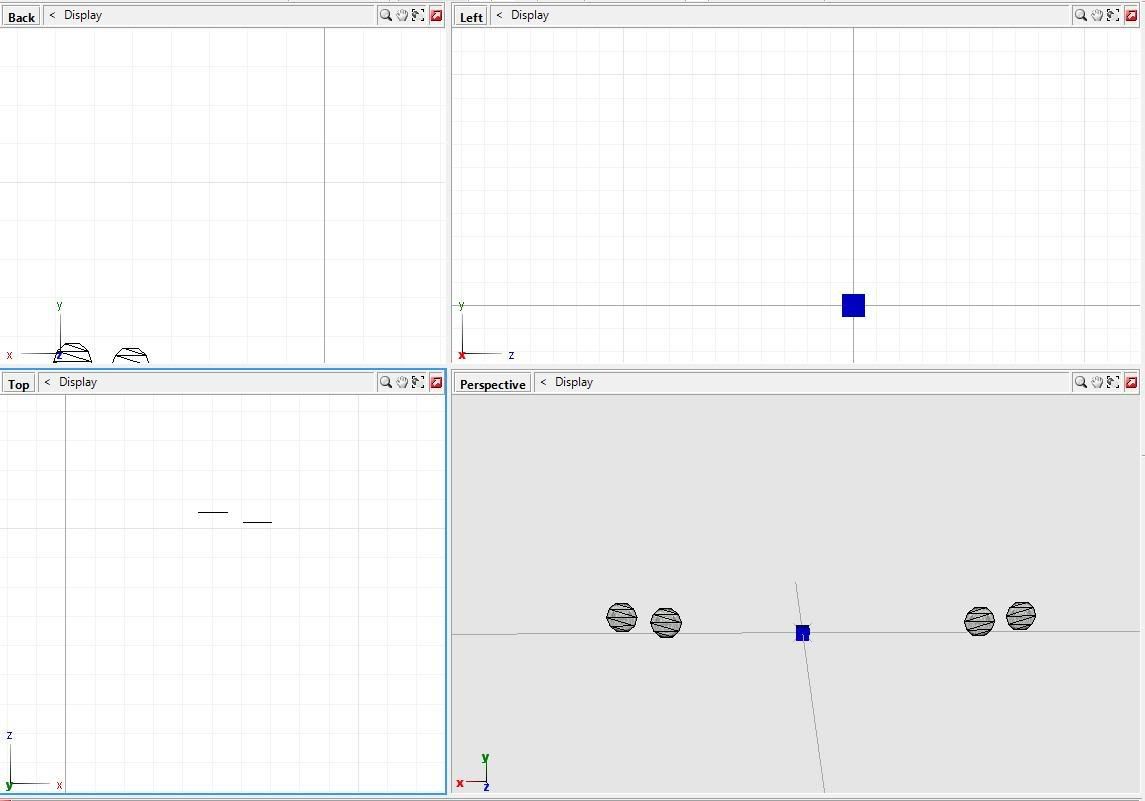
Task: Click the frame-all icon in Back viewport
Action: point(418,16)
